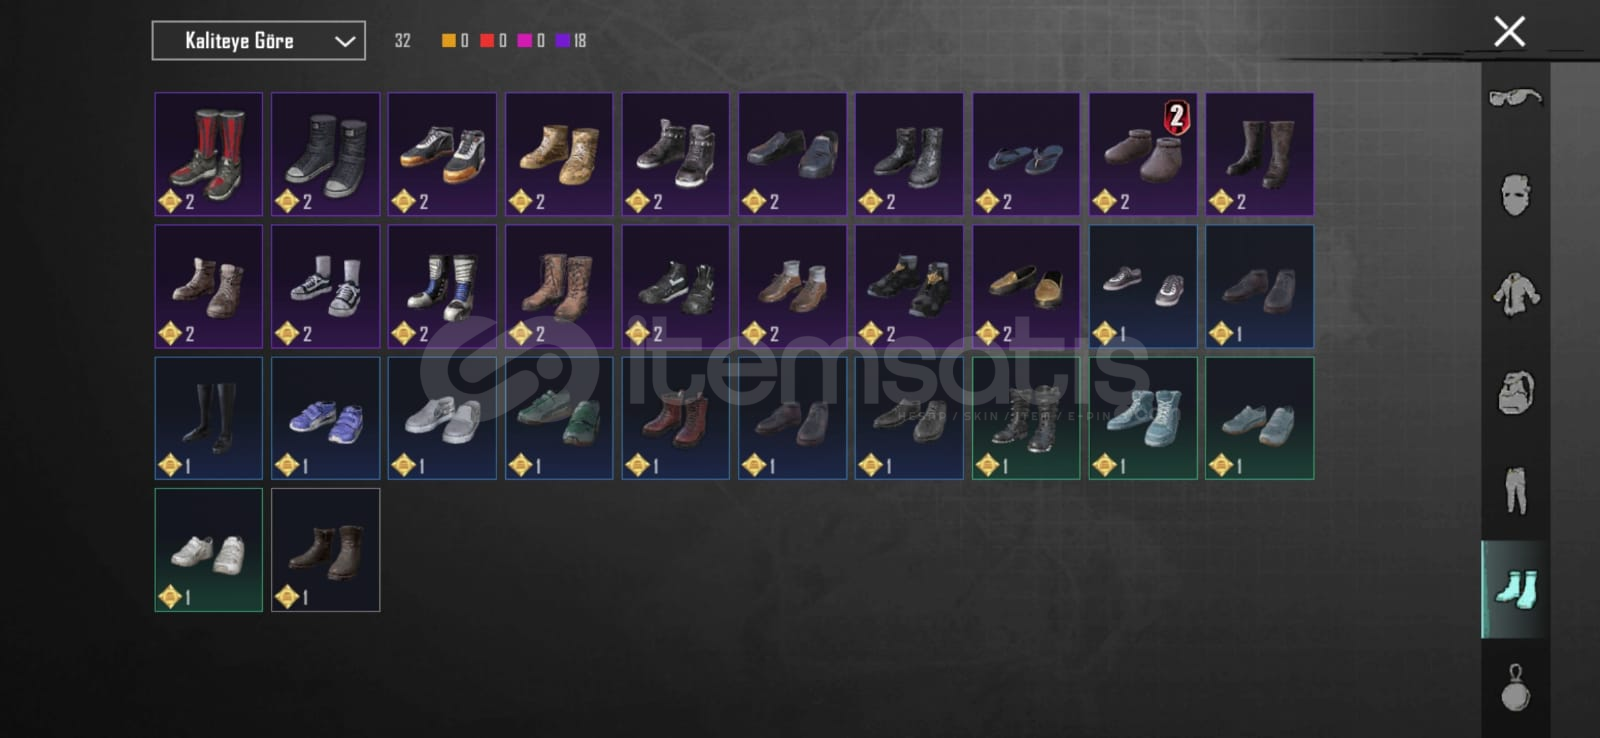Close the inventory with the X

click(x=1509, y=31)
